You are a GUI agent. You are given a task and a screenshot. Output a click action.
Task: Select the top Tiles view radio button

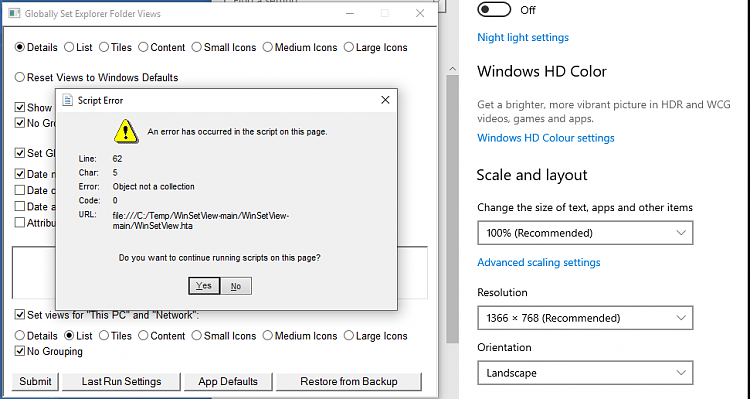(x=104, y=47)
